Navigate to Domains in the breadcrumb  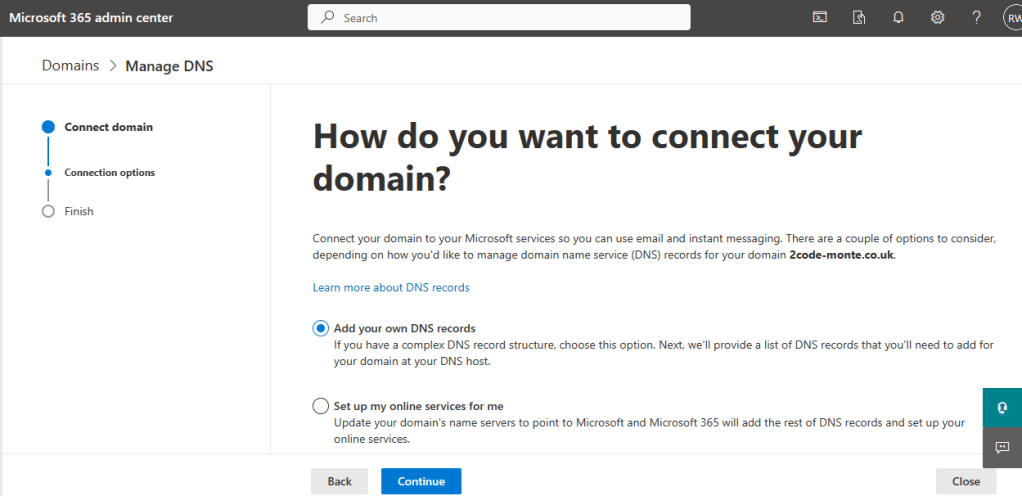coord(70,65)
